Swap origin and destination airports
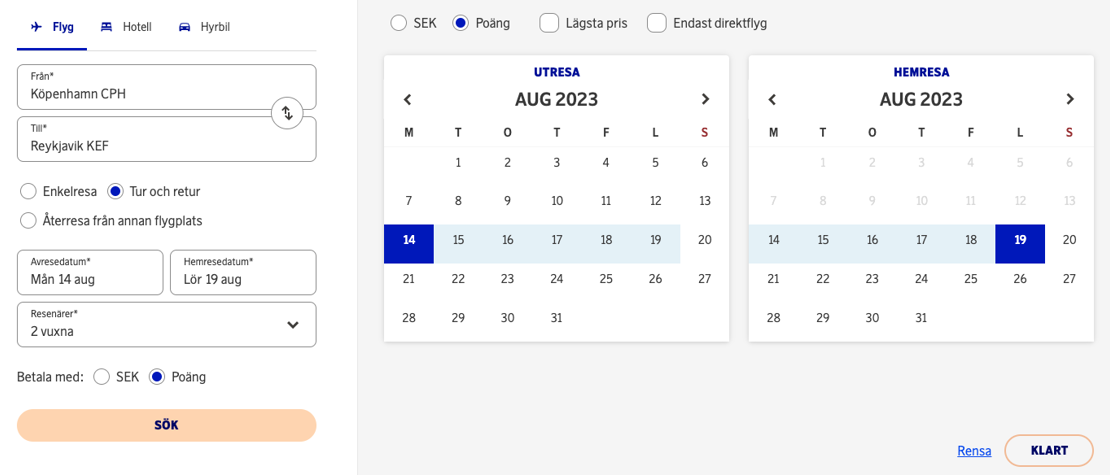This screenshot has width=1110, height=475. tap(287, 113)
